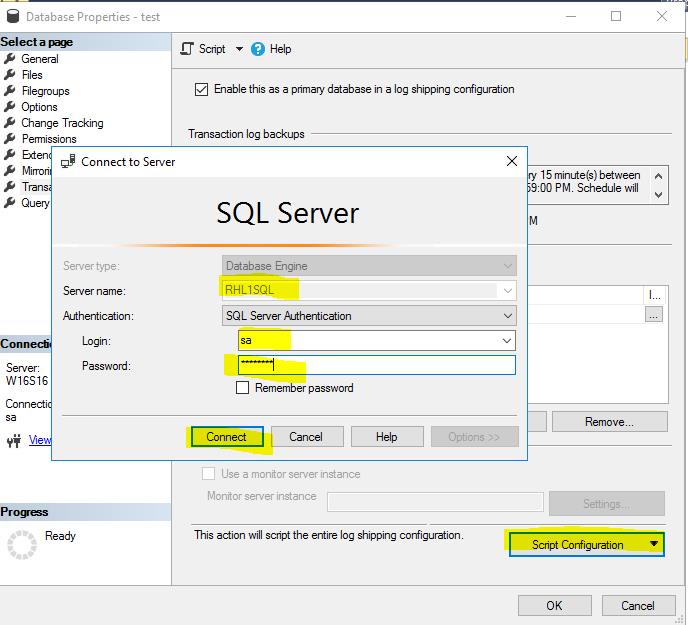Expand the Script dropdown arrow

click(x=239, y=49)
